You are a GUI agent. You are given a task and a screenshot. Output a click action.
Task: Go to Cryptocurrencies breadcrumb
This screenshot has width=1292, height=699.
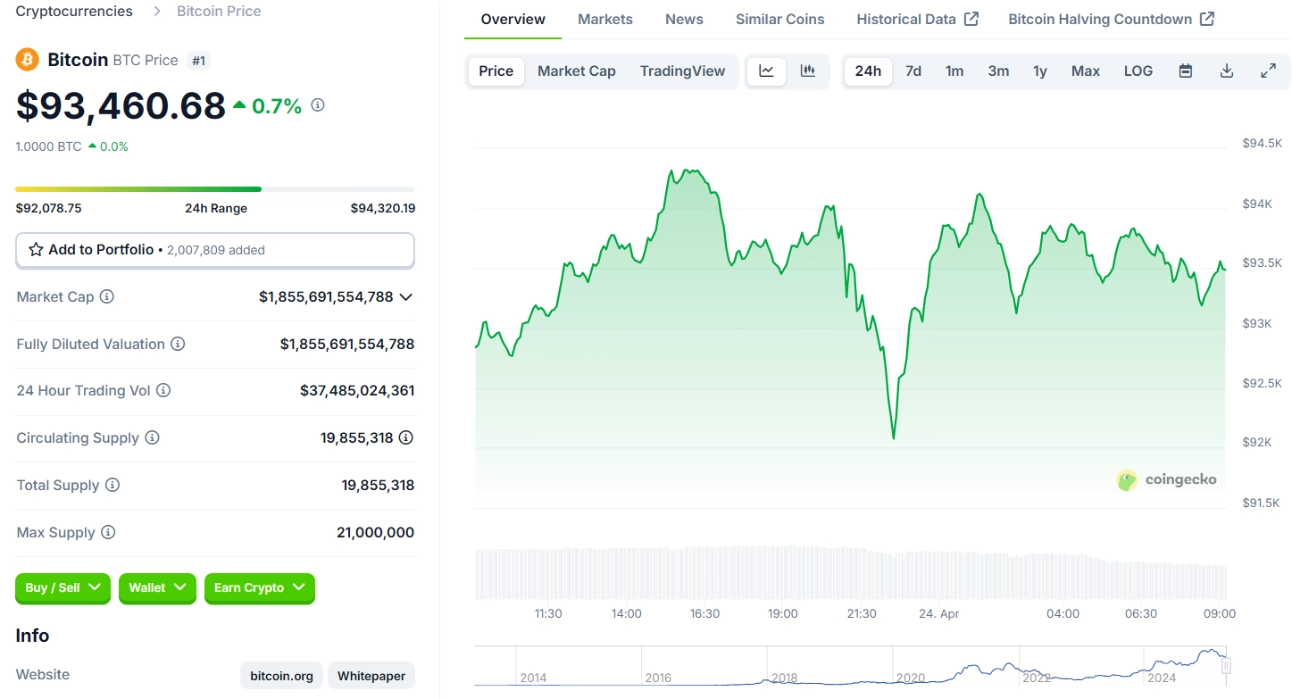(x=74, y=11)
